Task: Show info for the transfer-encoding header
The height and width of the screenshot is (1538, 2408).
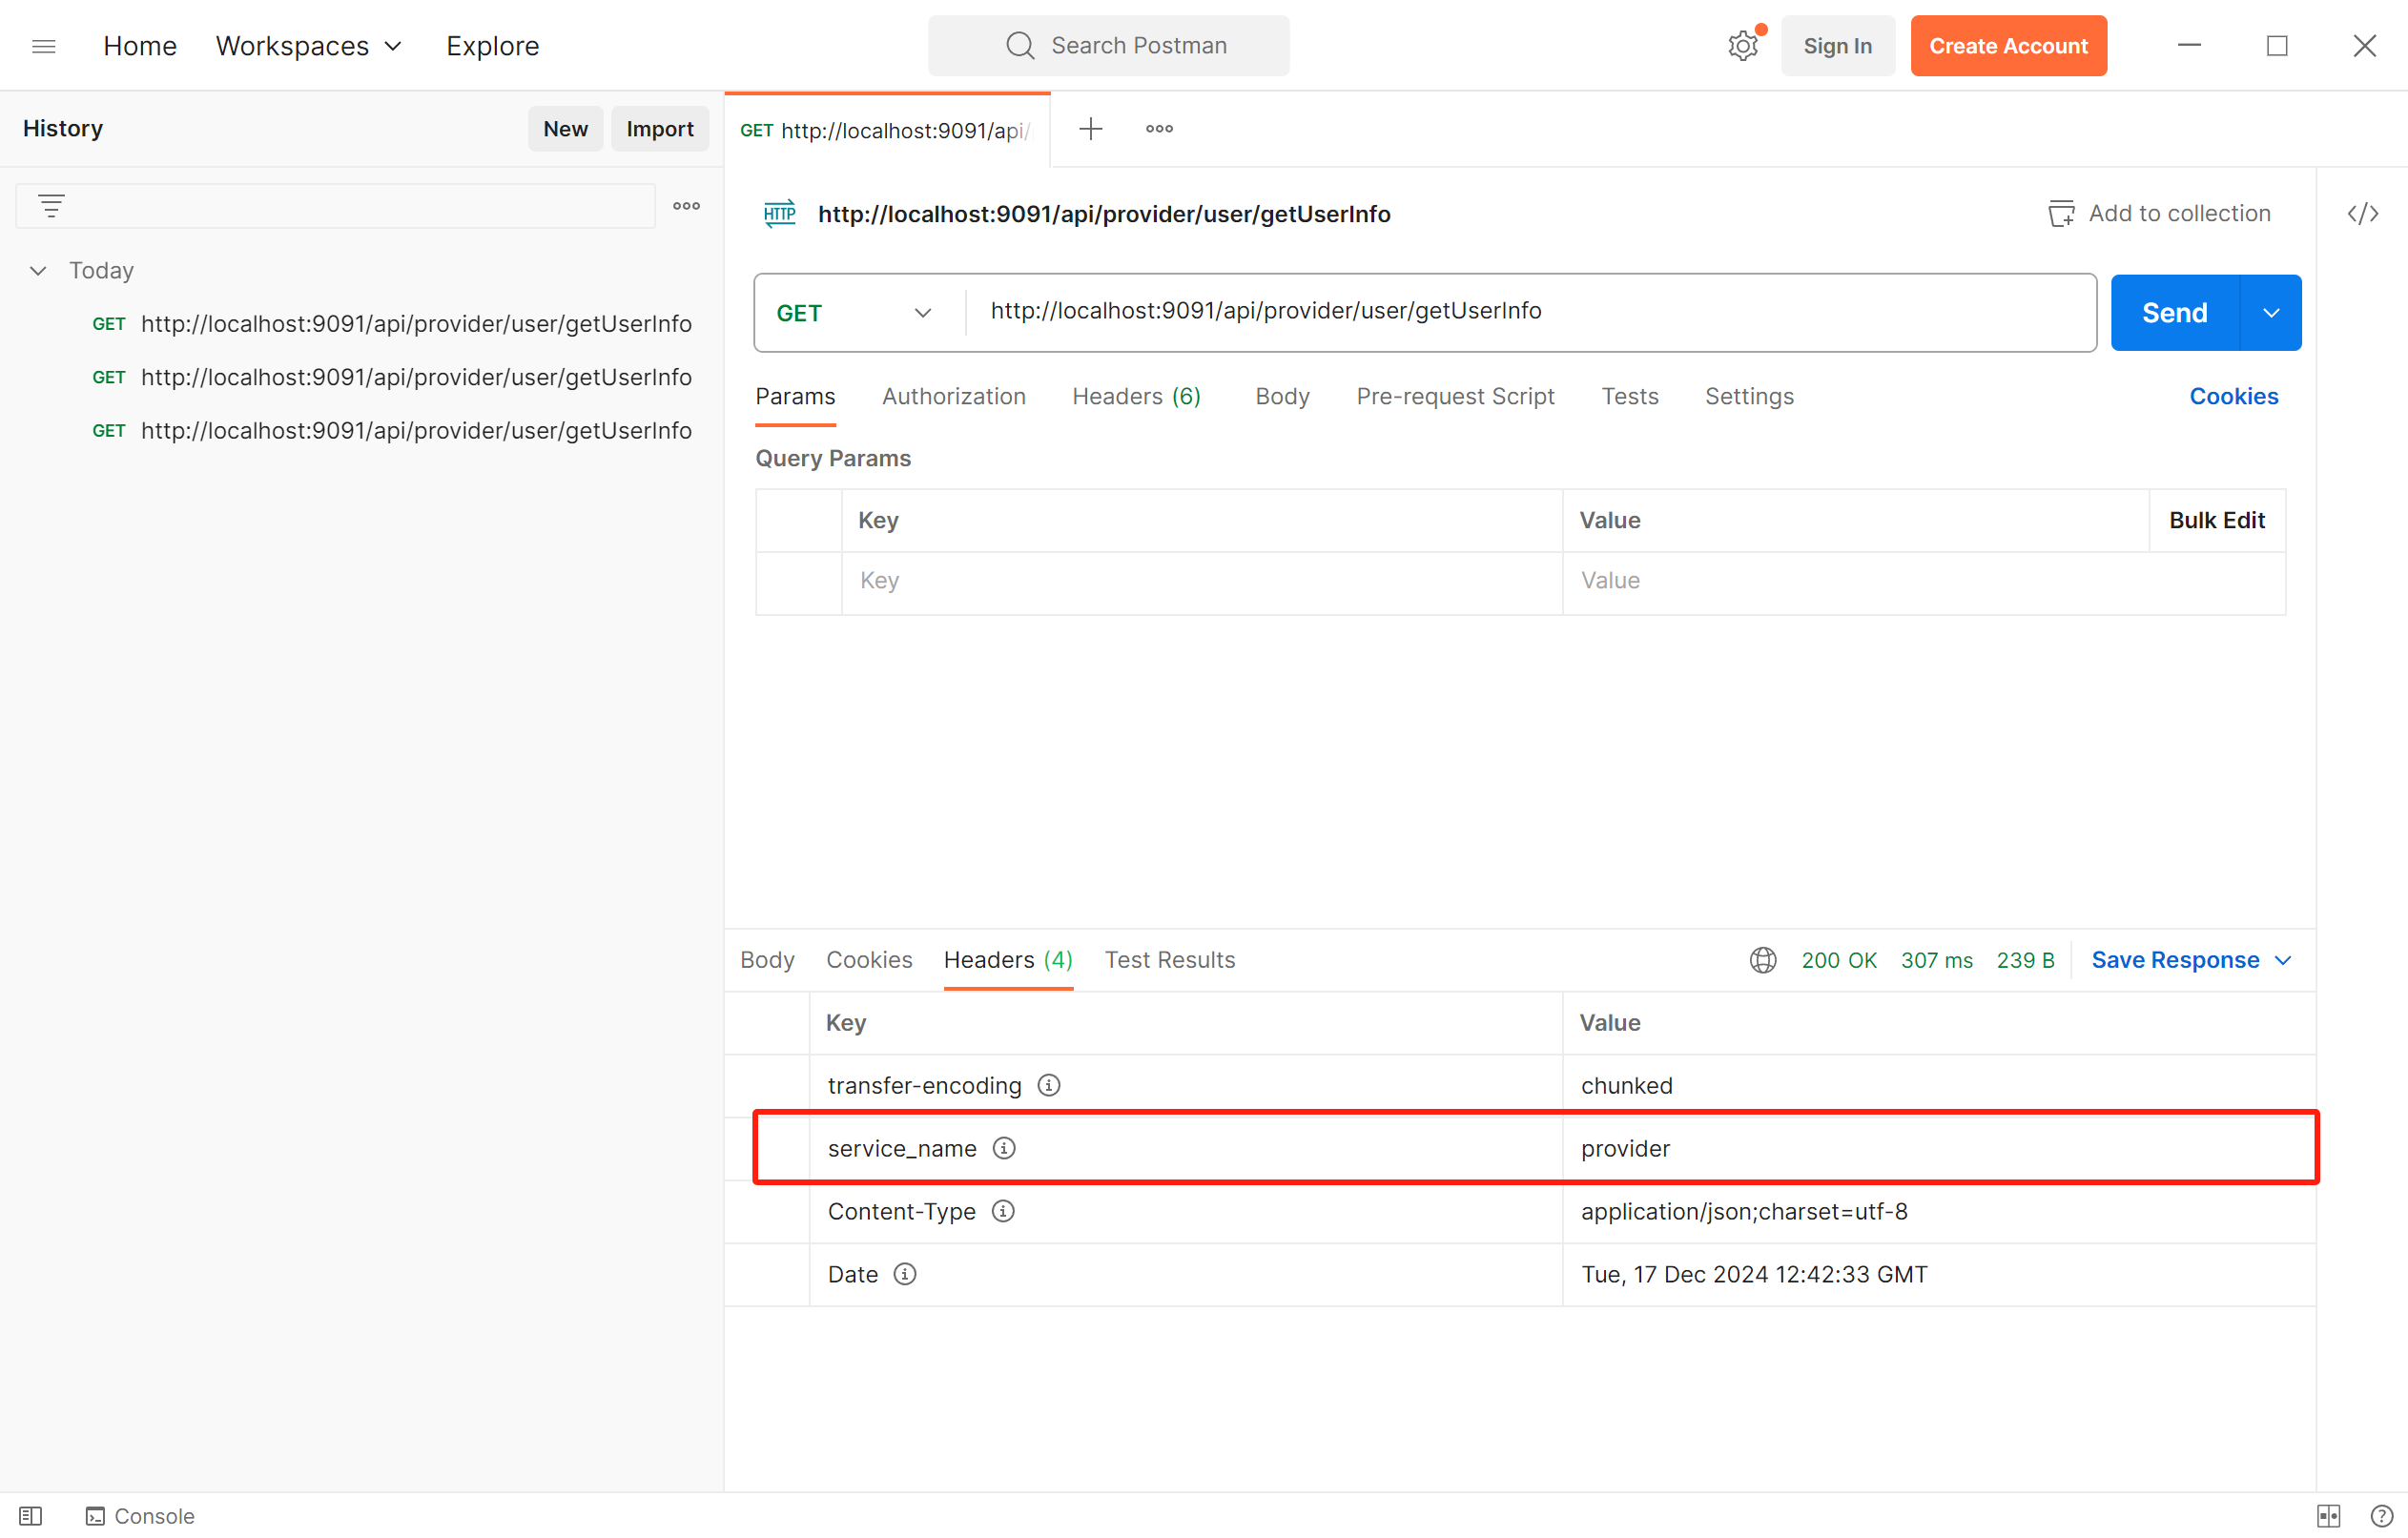Action: [1048, 1085]
